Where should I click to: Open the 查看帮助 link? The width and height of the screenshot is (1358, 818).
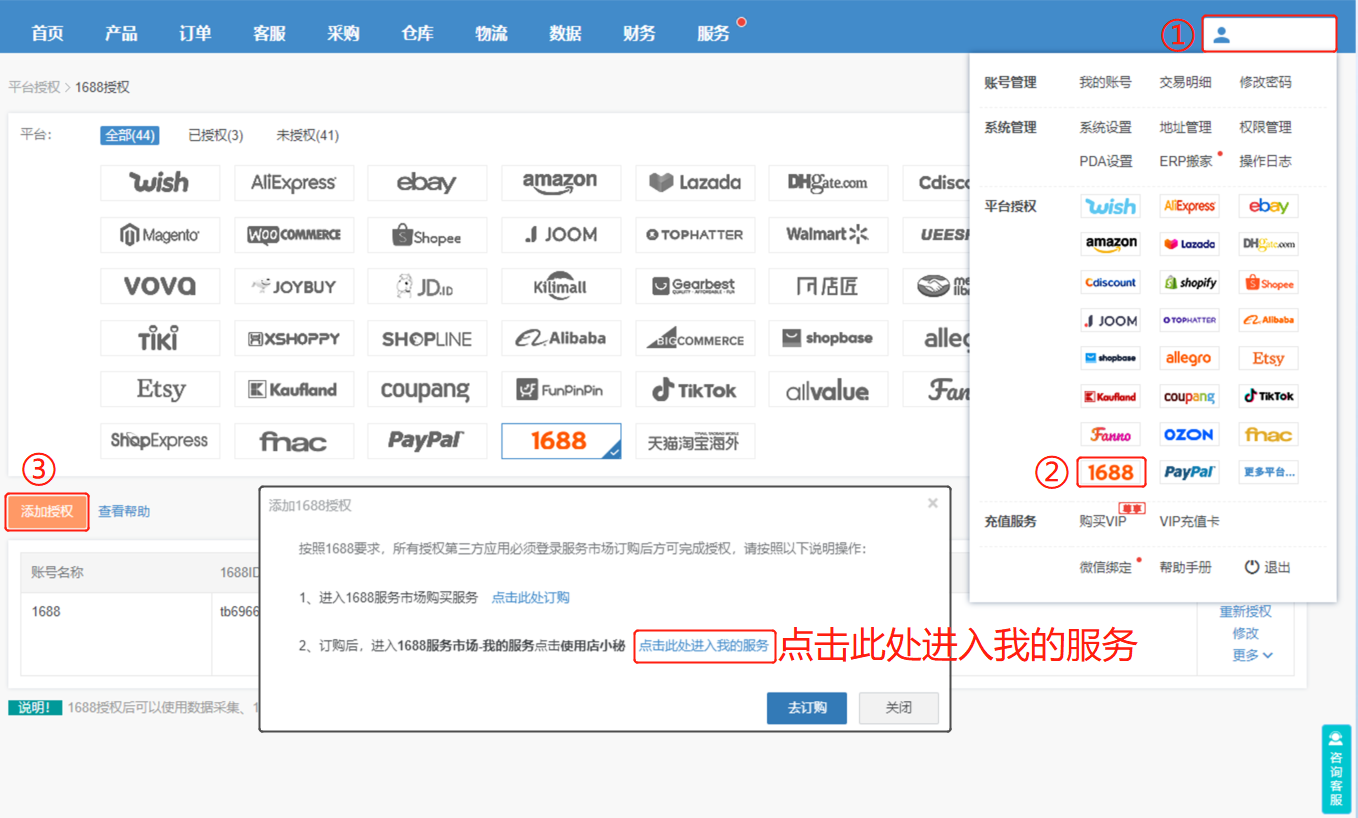tap(124, 511)
